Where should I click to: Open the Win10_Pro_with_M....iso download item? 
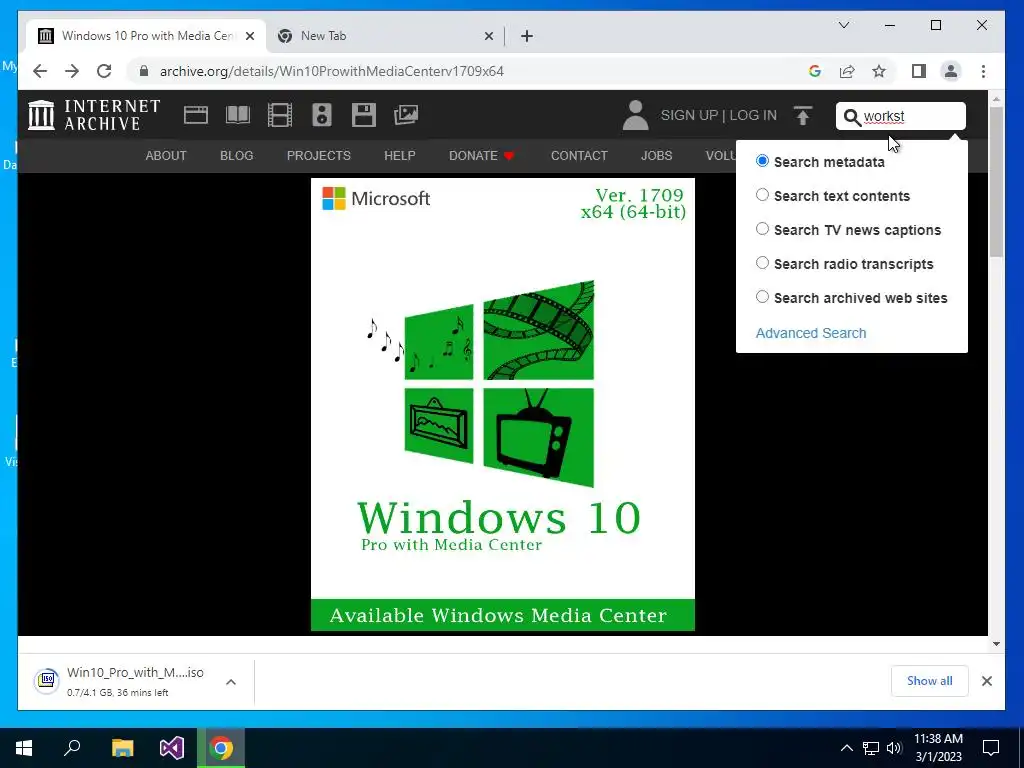135,681
